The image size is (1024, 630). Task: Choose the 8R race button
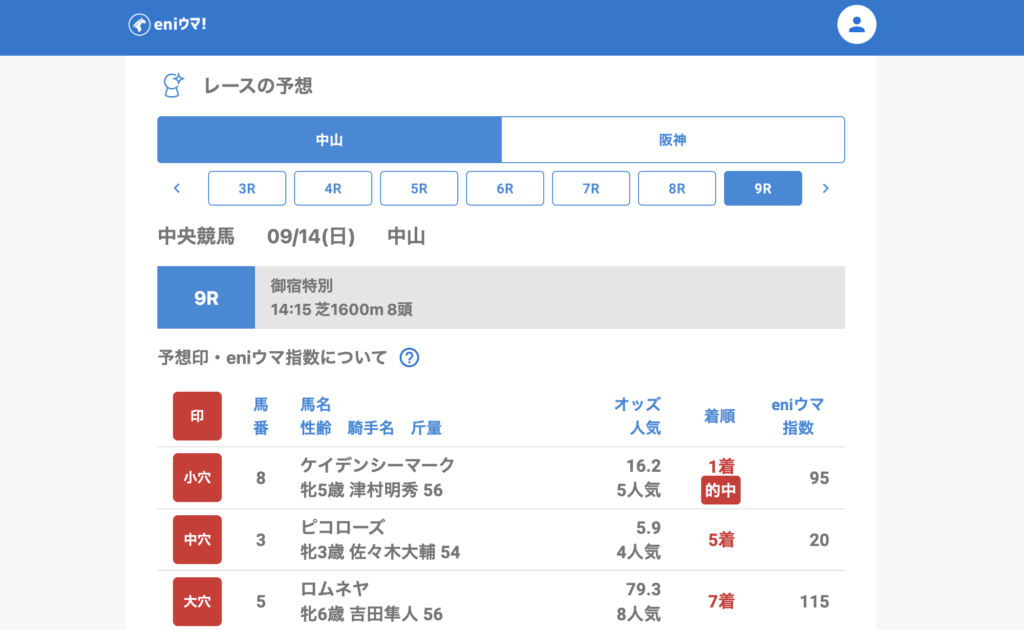tap(677, 188)
